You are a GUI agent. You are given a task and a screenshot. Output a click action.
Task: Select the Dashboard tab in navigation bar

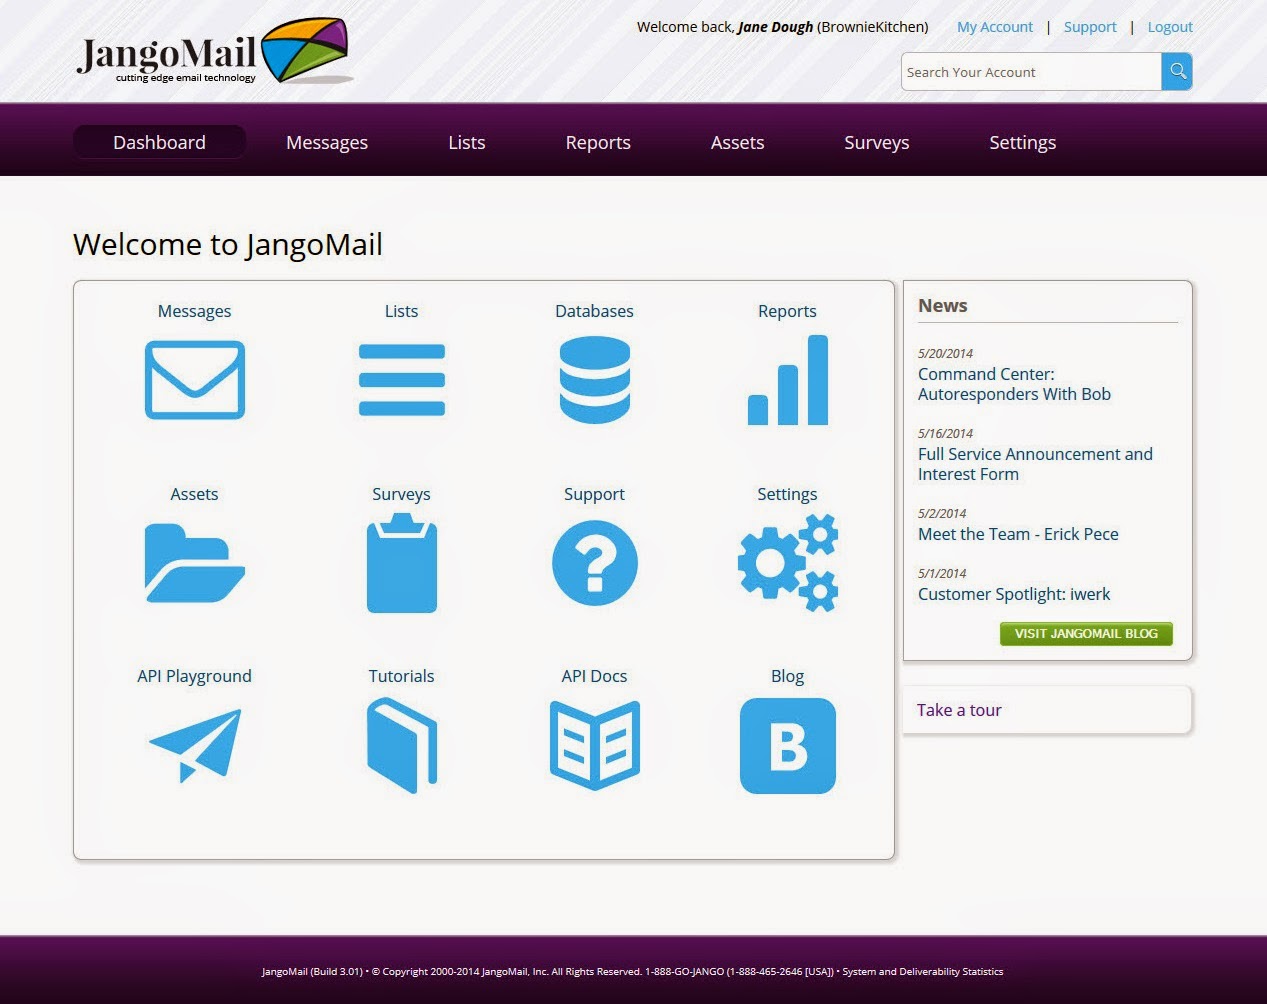tap(160, 142)
